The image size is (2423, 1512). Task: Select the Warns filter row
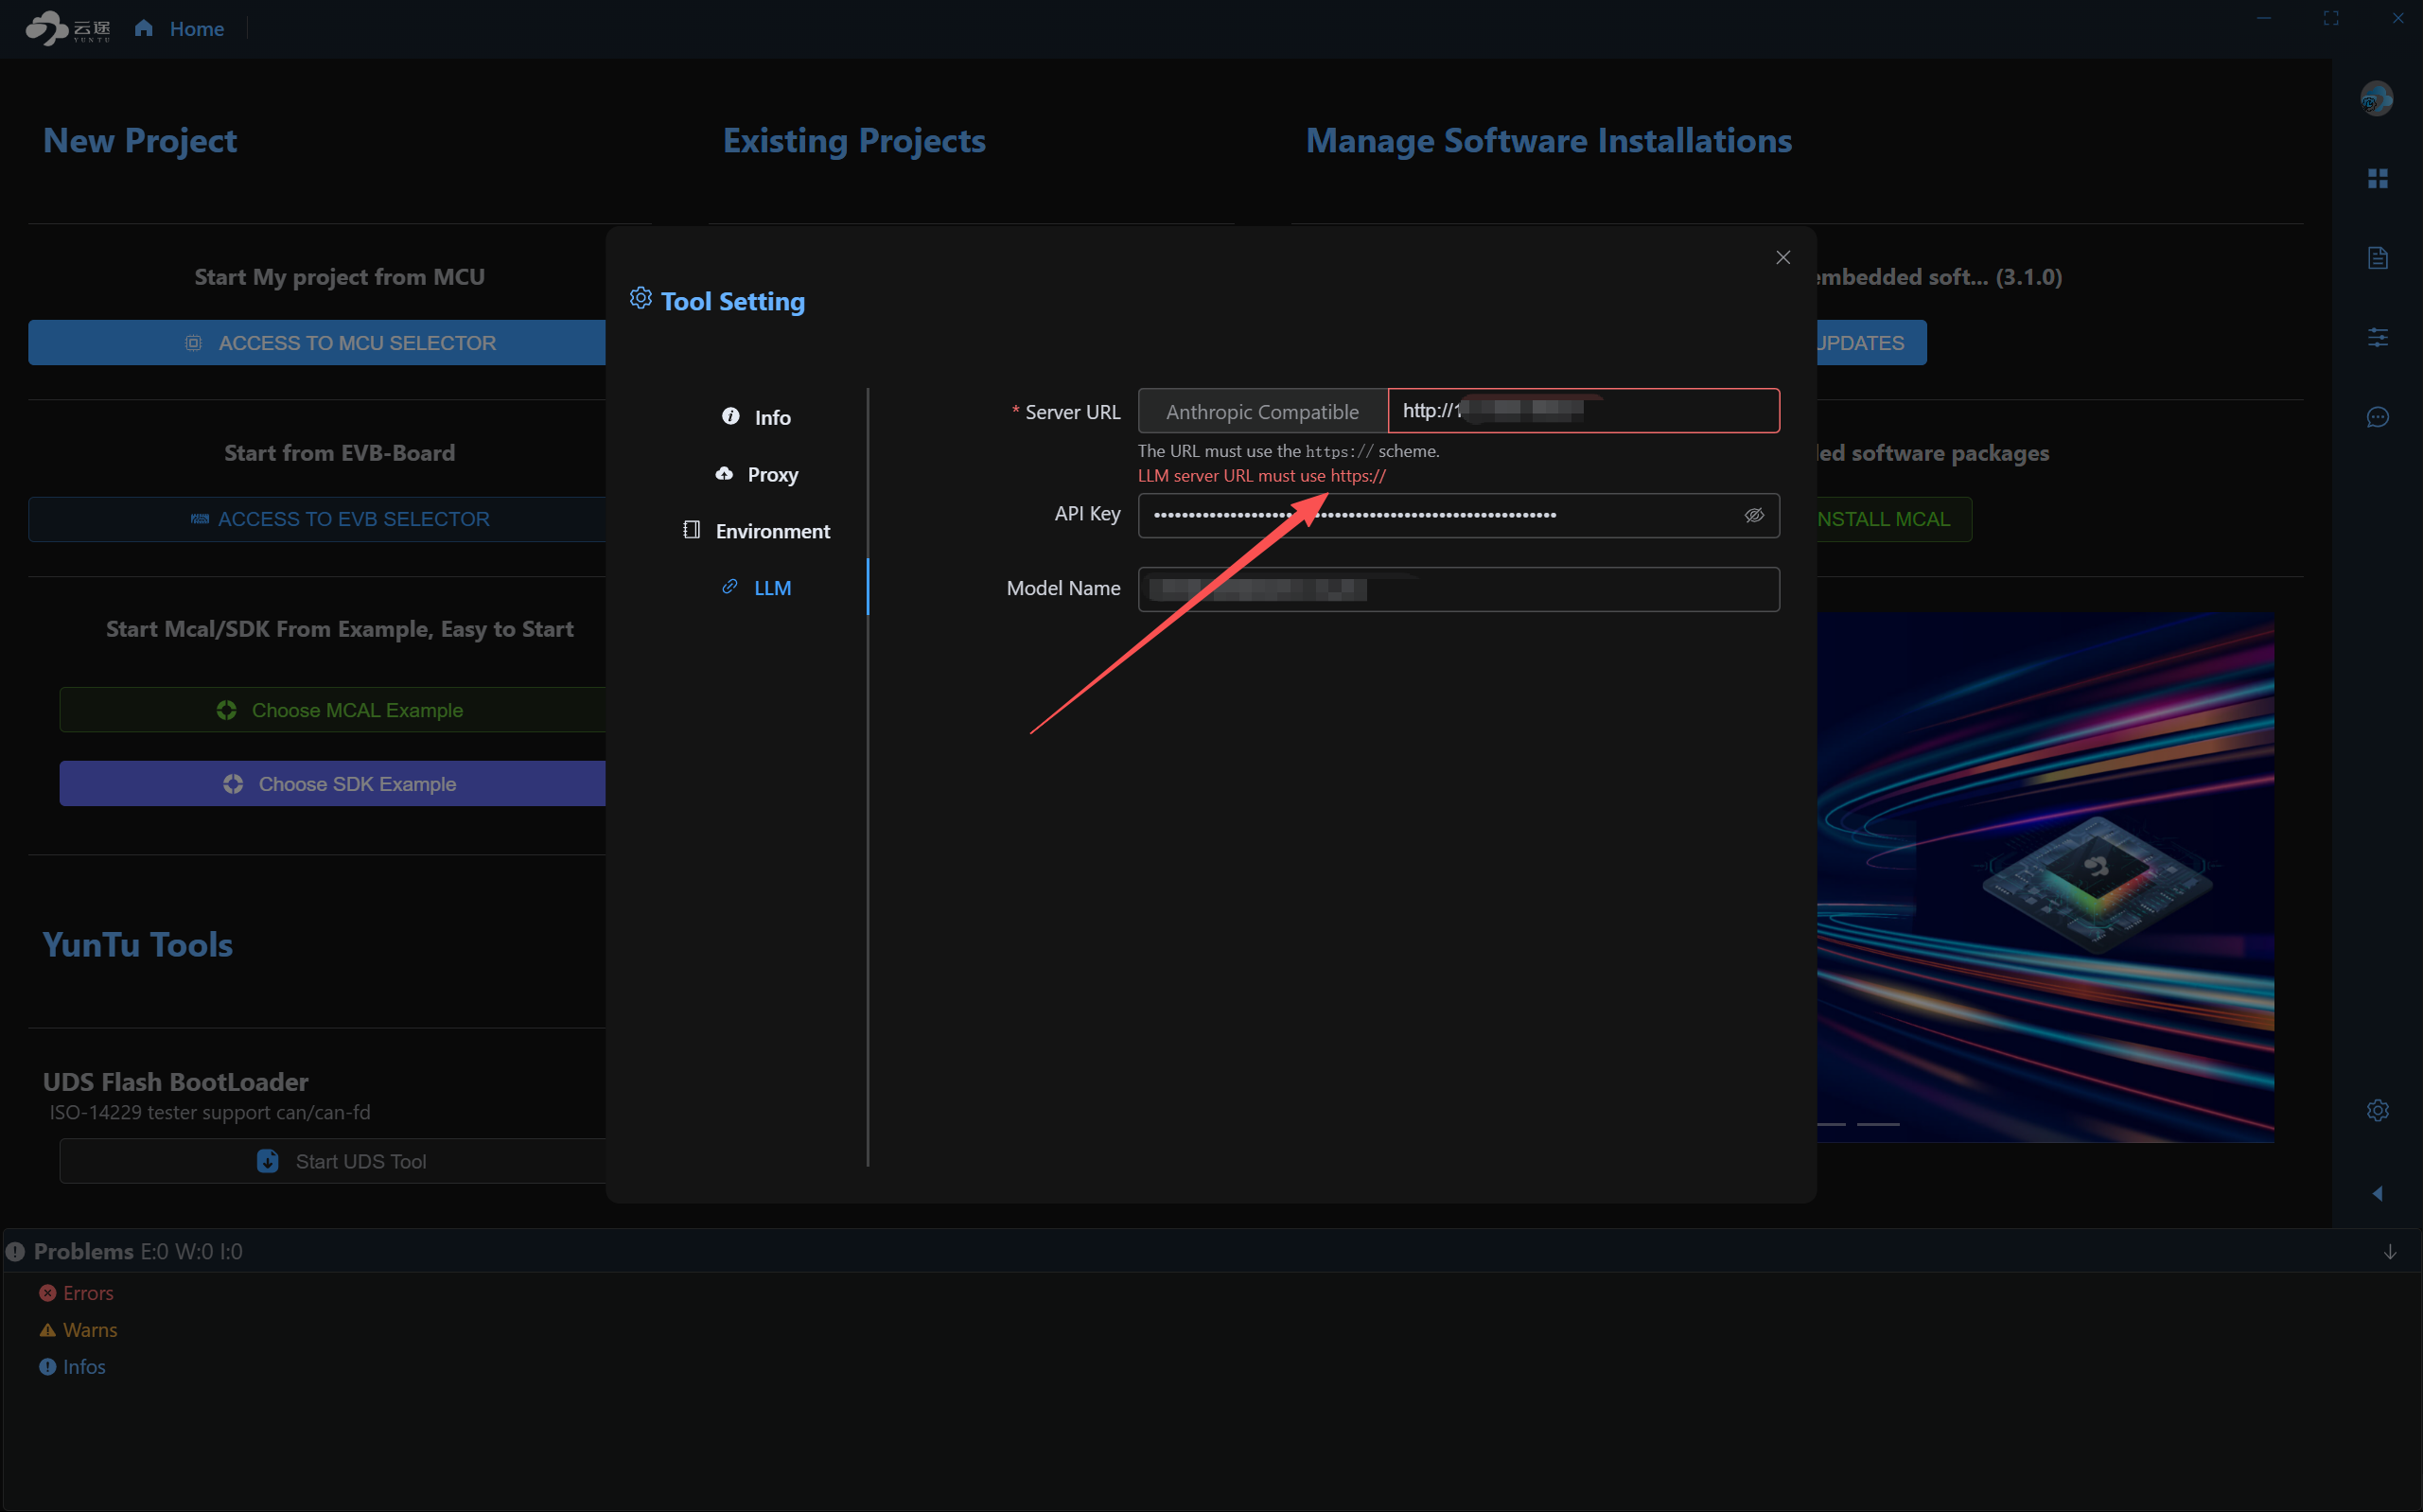[x=79, y=1330]
